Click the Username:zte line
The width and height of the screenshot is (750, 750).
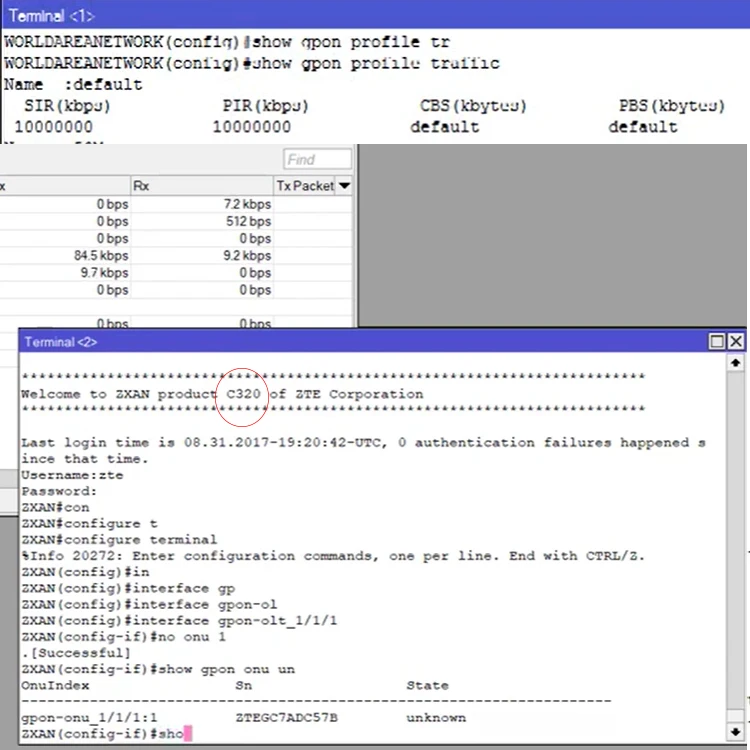coord(72,475)
